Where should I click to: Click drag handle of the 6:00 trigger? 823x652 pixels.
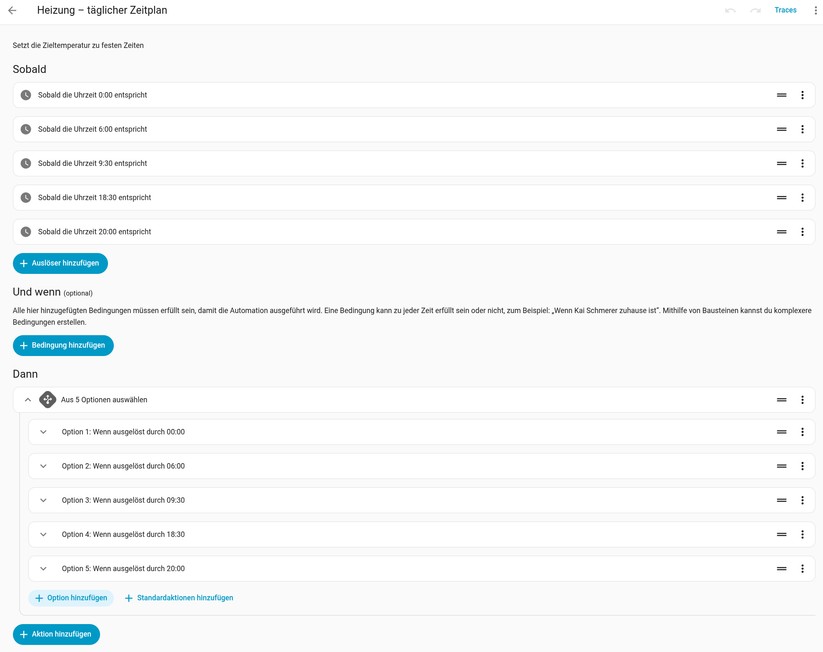click(782, 129)
